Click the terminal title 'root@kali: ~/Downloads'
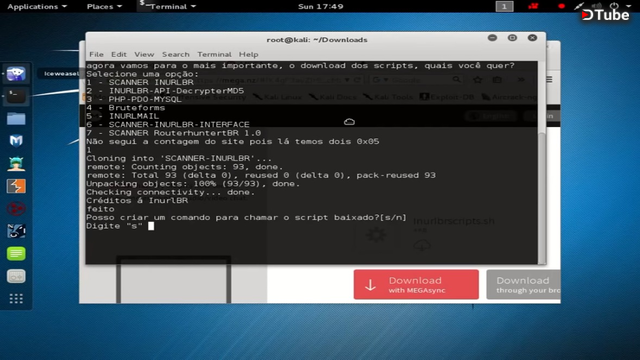 coord(317,40)
